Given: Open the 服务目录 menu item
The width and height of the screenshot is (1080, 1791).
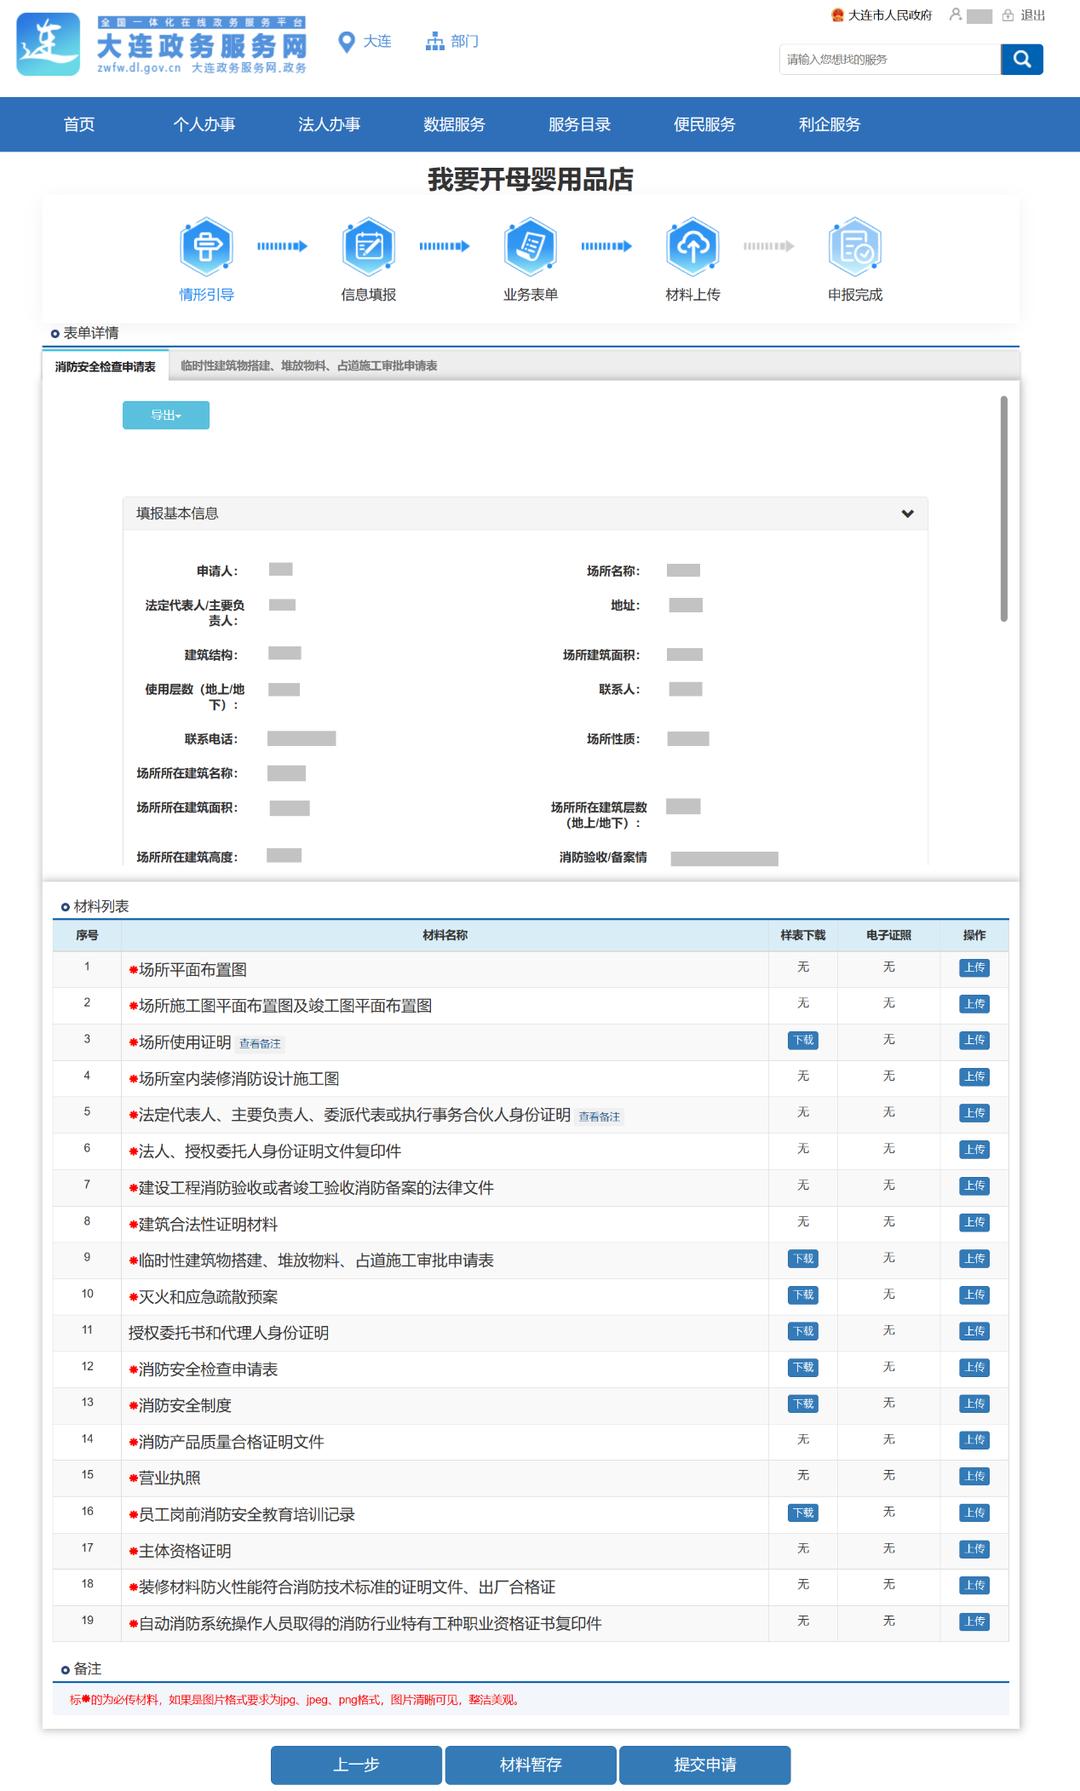Looking at the screenshot, I should pyautogui.click(x=579, y=125).
